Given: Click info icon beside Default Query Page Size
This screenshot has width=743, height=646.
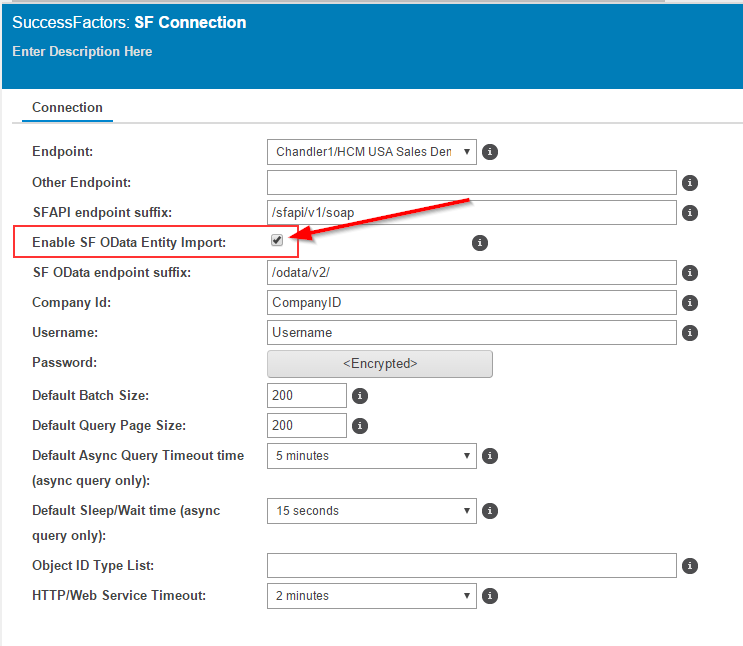Looking at the screenshot, I should pyautogui.click(x=360, y=426).
